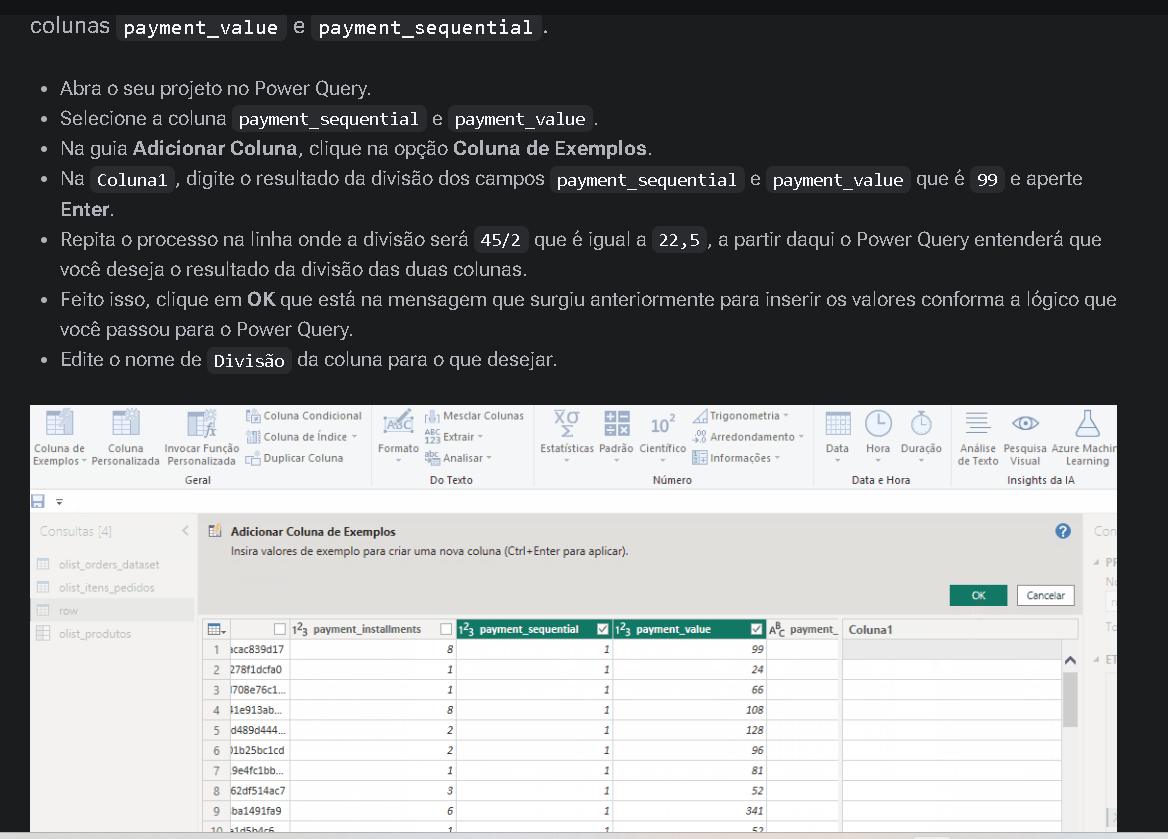
Task: Click the payment_installments column header label
Action: tap(366, 630)
